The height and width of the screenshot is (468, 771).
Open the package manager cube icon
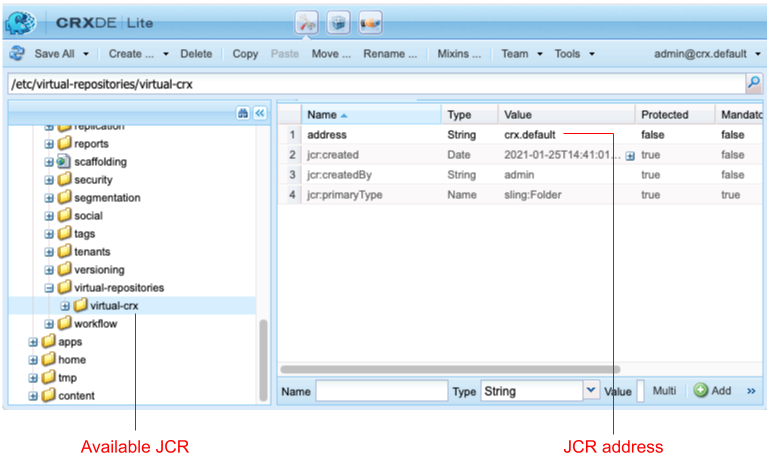(338, 23)
